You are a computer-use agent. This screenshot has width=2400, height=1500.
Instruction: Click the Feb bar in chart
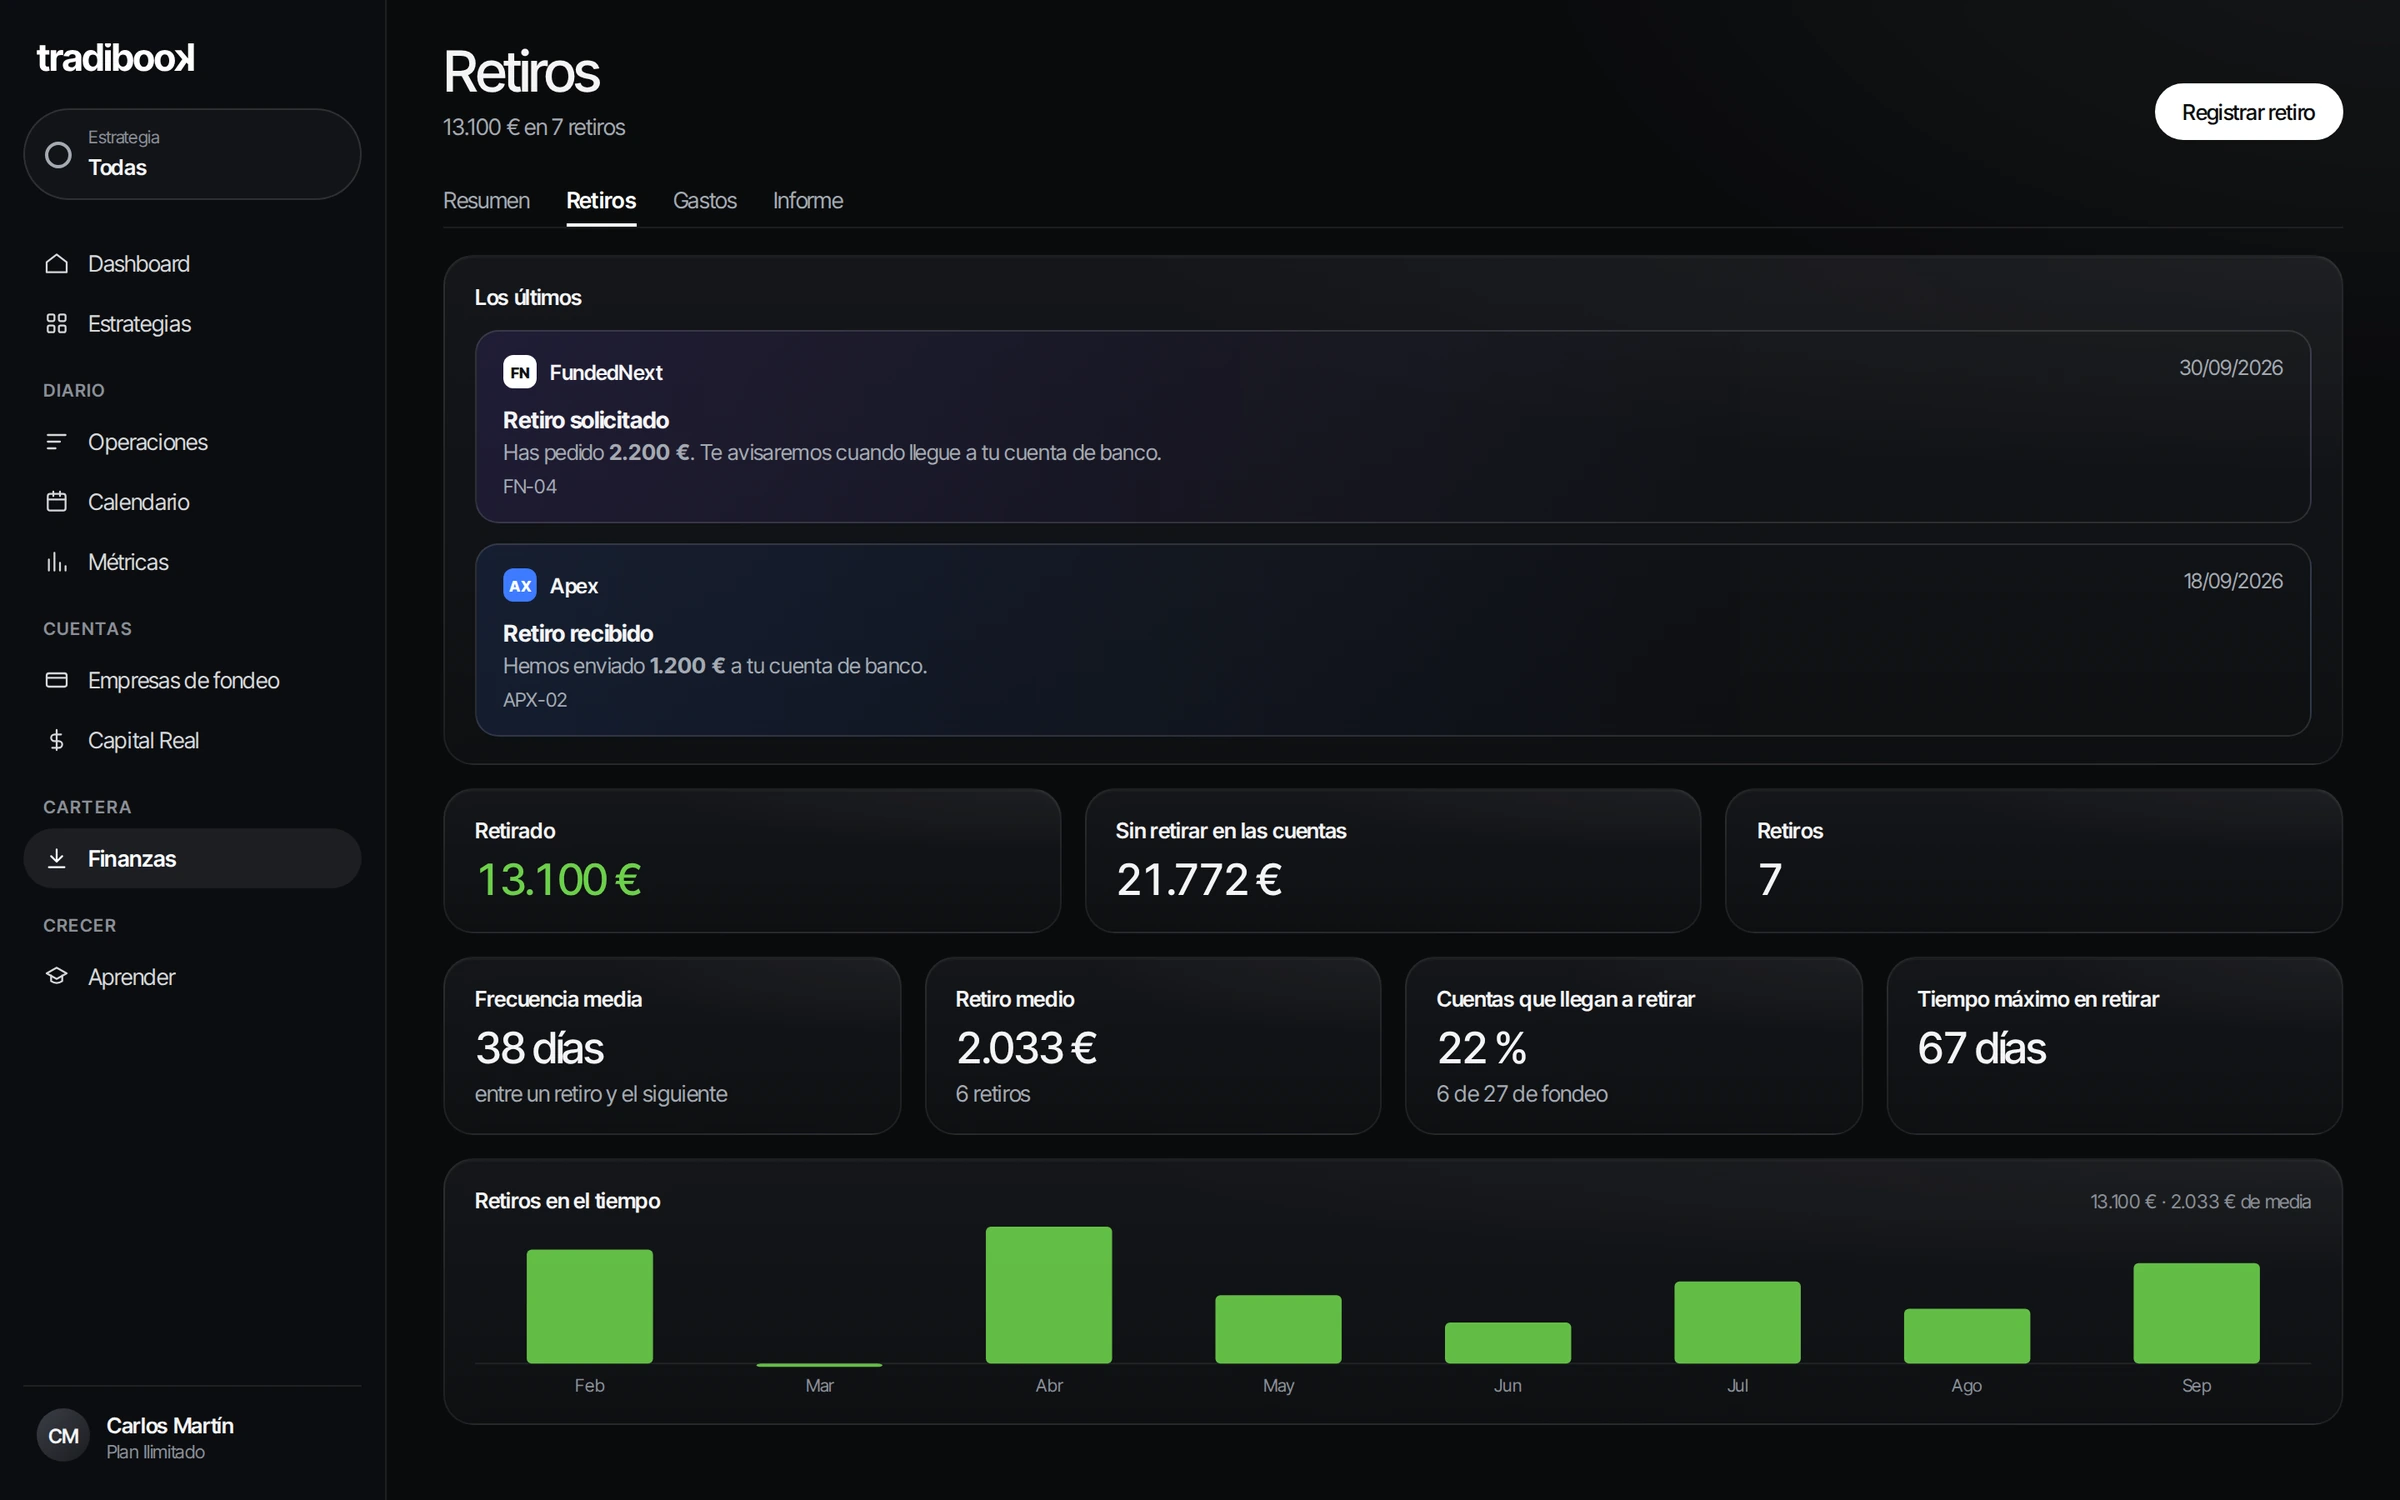pyautogui.click(x=589, y=1306)
